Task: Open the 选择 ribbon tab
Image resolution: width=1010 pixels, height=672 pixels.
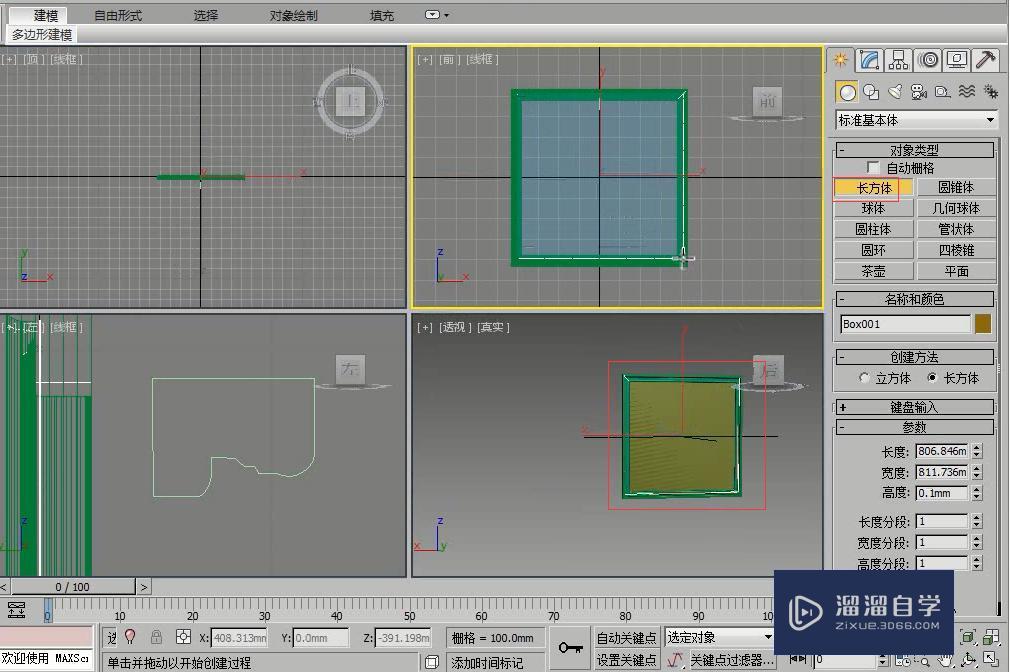Action: click(206, 15)
